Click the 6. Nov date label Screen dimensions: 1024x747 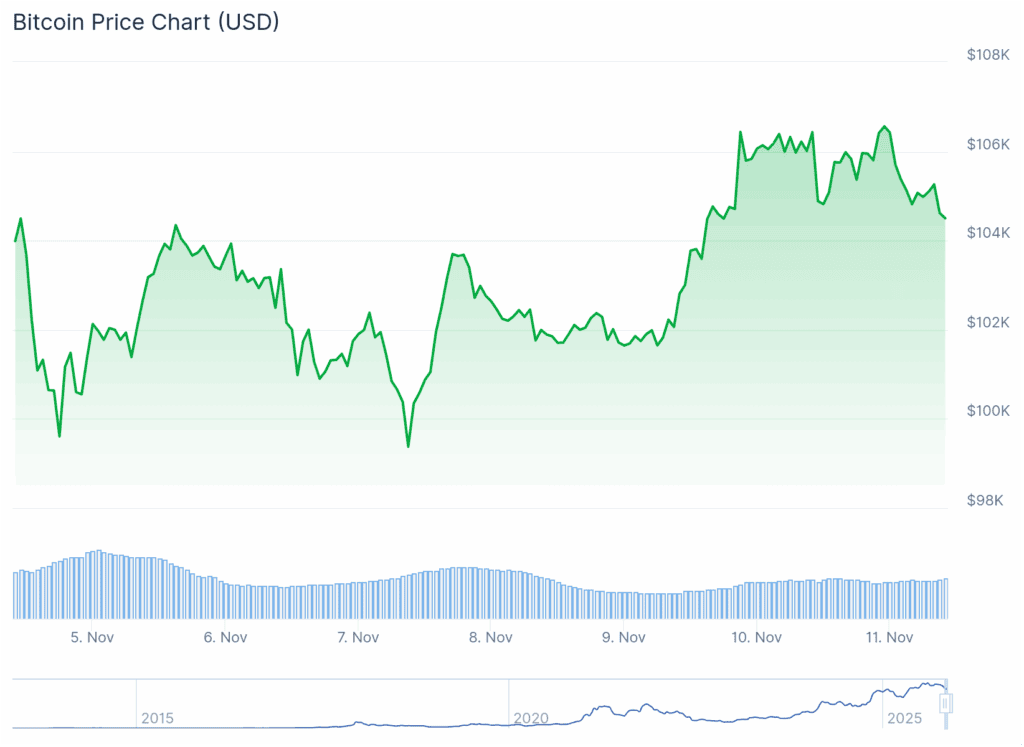(225, 637)
